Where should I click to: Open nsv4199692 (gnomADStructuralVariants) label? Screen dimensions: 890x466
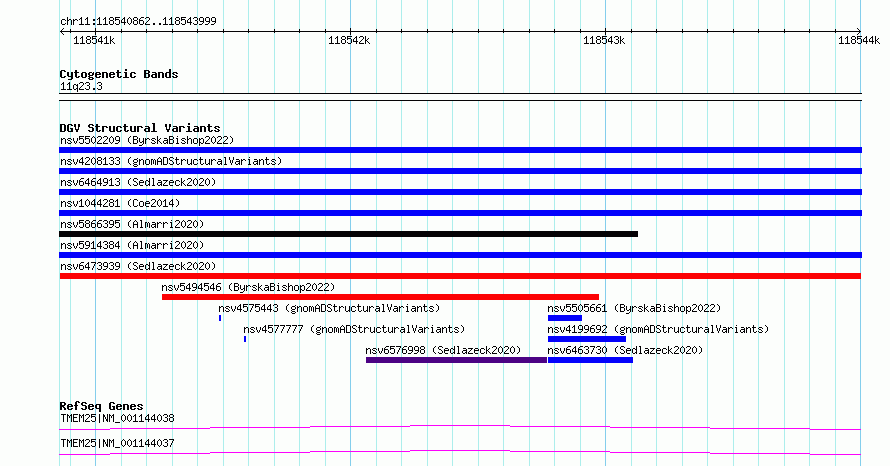pos(658,329)
